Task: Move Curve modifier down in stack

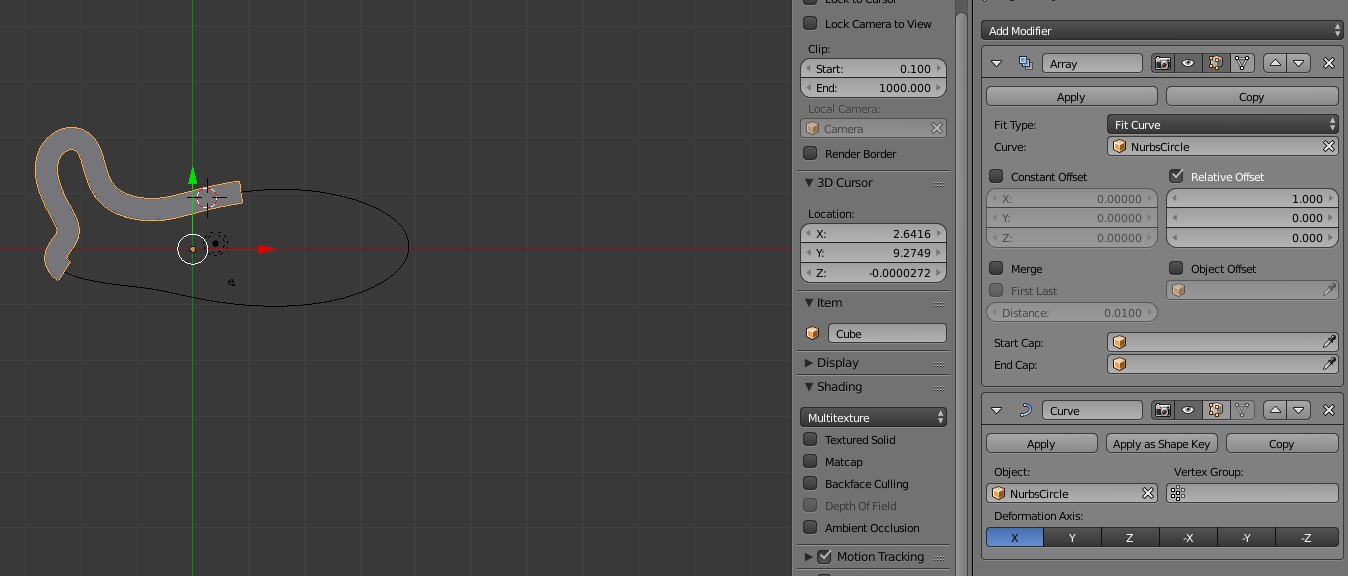Action: point(1299,410)
